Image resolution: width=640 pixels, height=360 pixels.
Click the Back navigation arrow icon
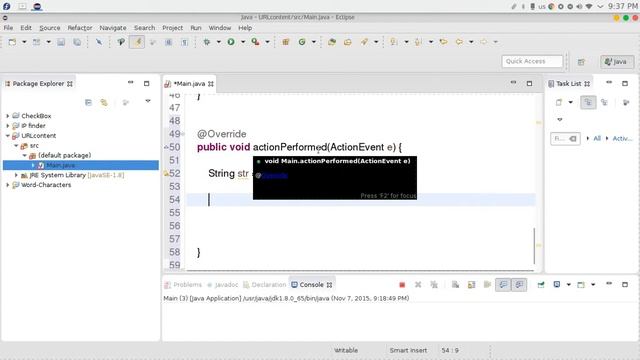pos(459,42)
